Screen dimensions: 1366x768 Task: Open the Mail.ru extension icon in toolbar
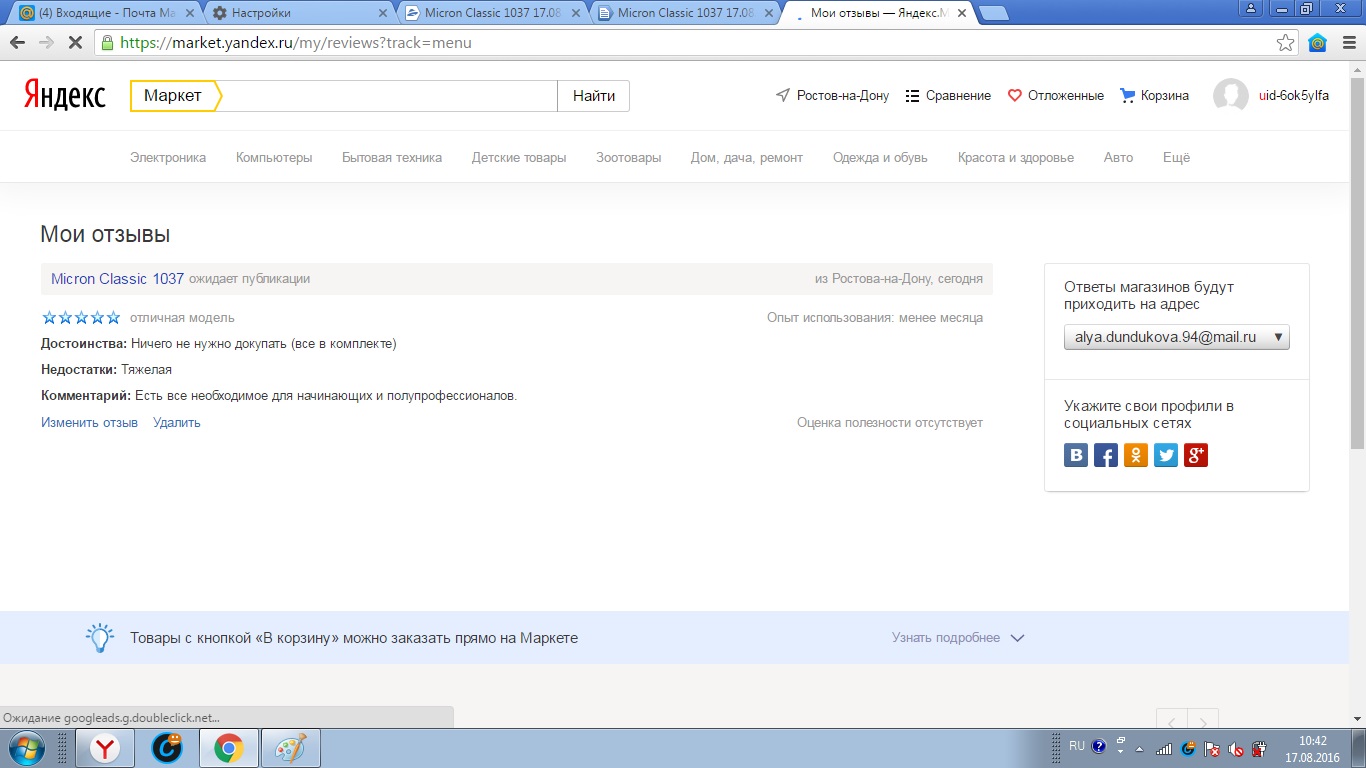(1318, 43)
